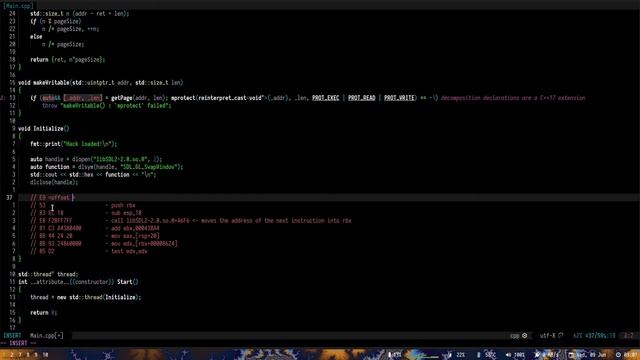Click the clock icon in system bar

click(618, 355)
